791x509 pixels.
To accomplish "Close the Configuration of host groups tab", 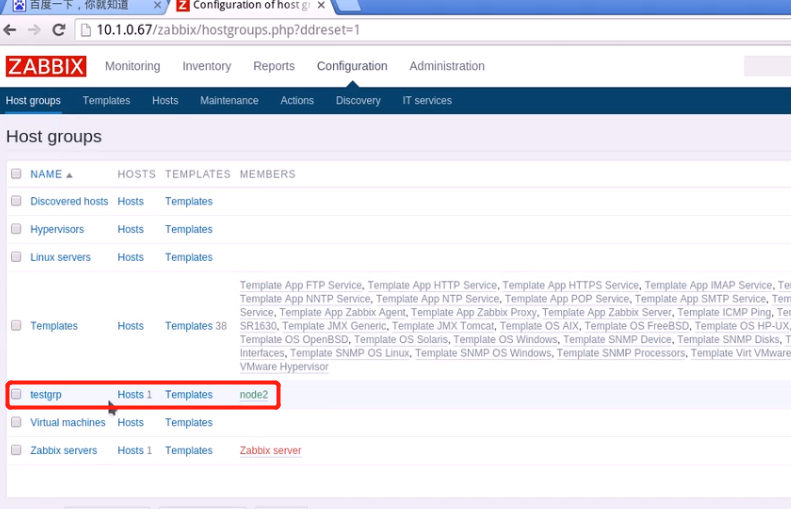I will (x=321, y=5).
